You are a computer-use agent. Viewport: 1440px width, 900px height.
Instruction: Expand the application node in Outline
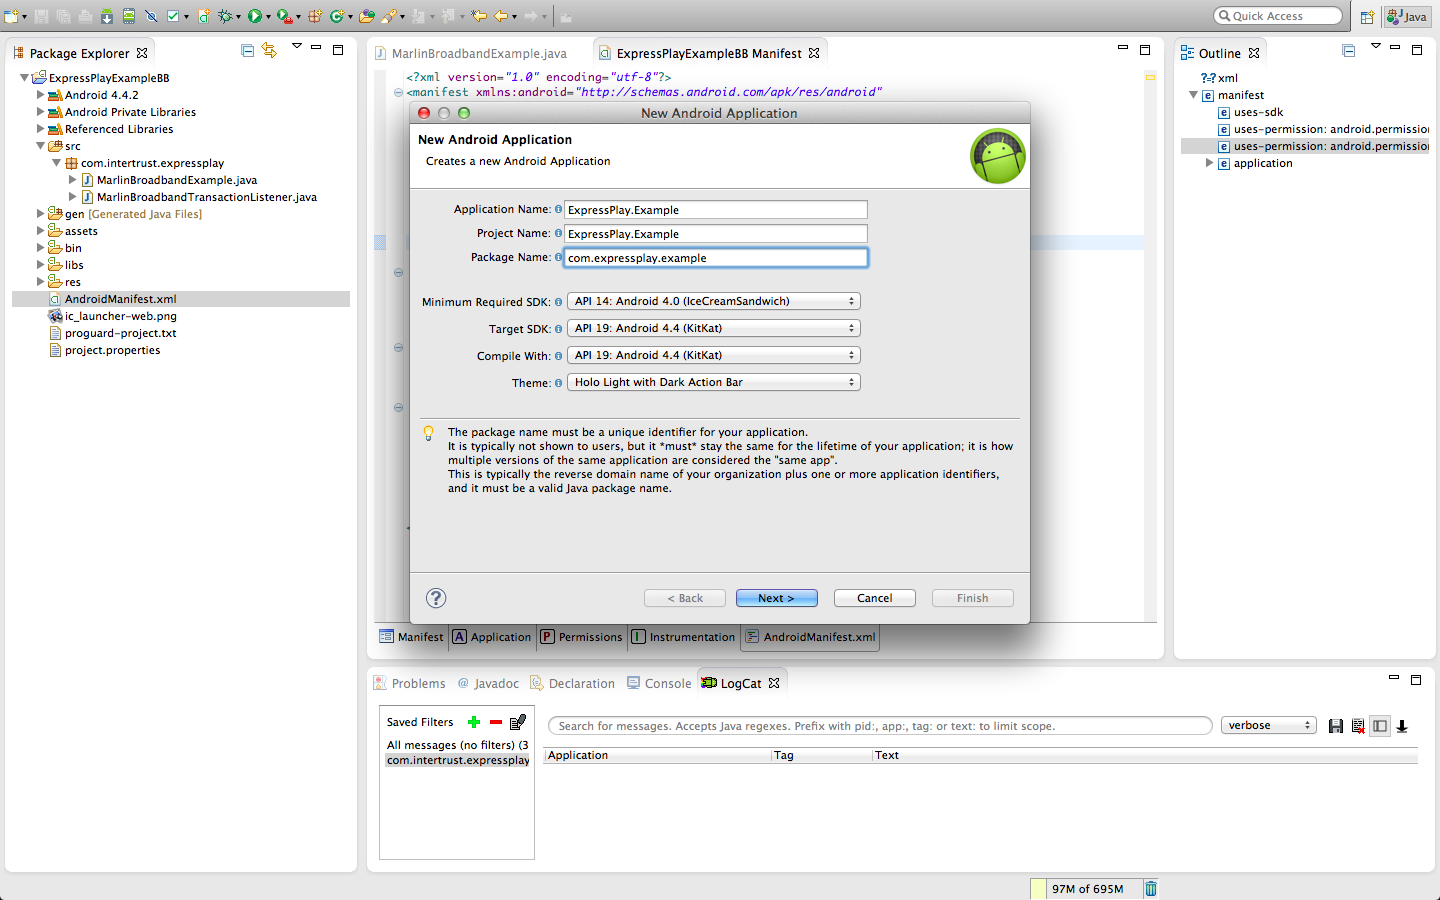click(x=1209, y=163)
